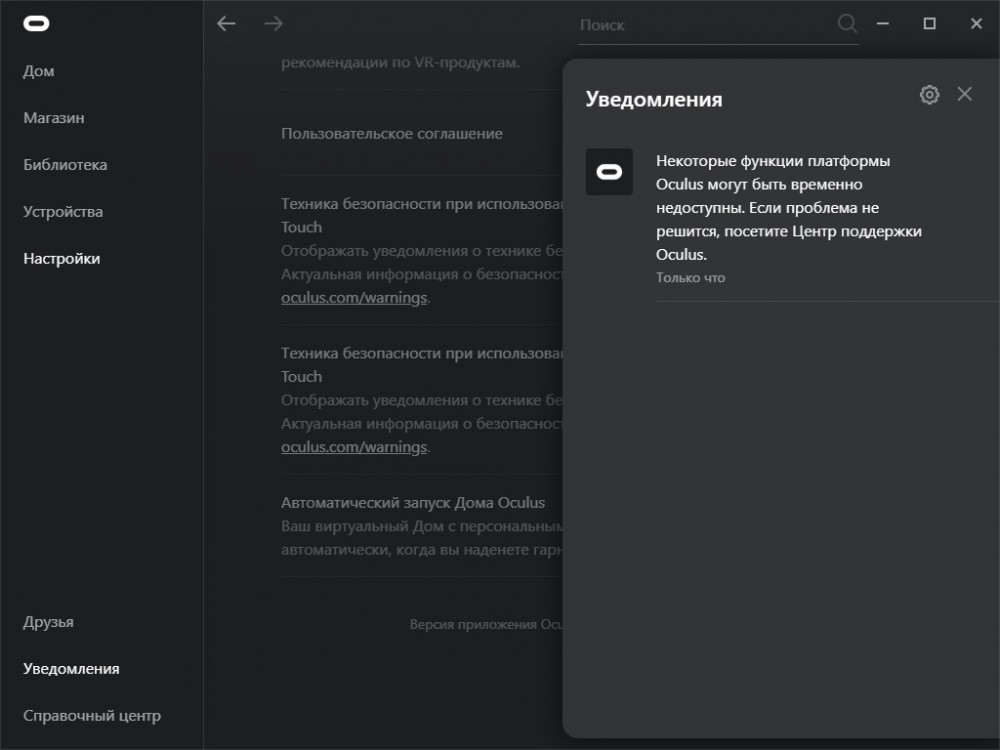Click the Версия приложения text

click(x=486, y=624)
